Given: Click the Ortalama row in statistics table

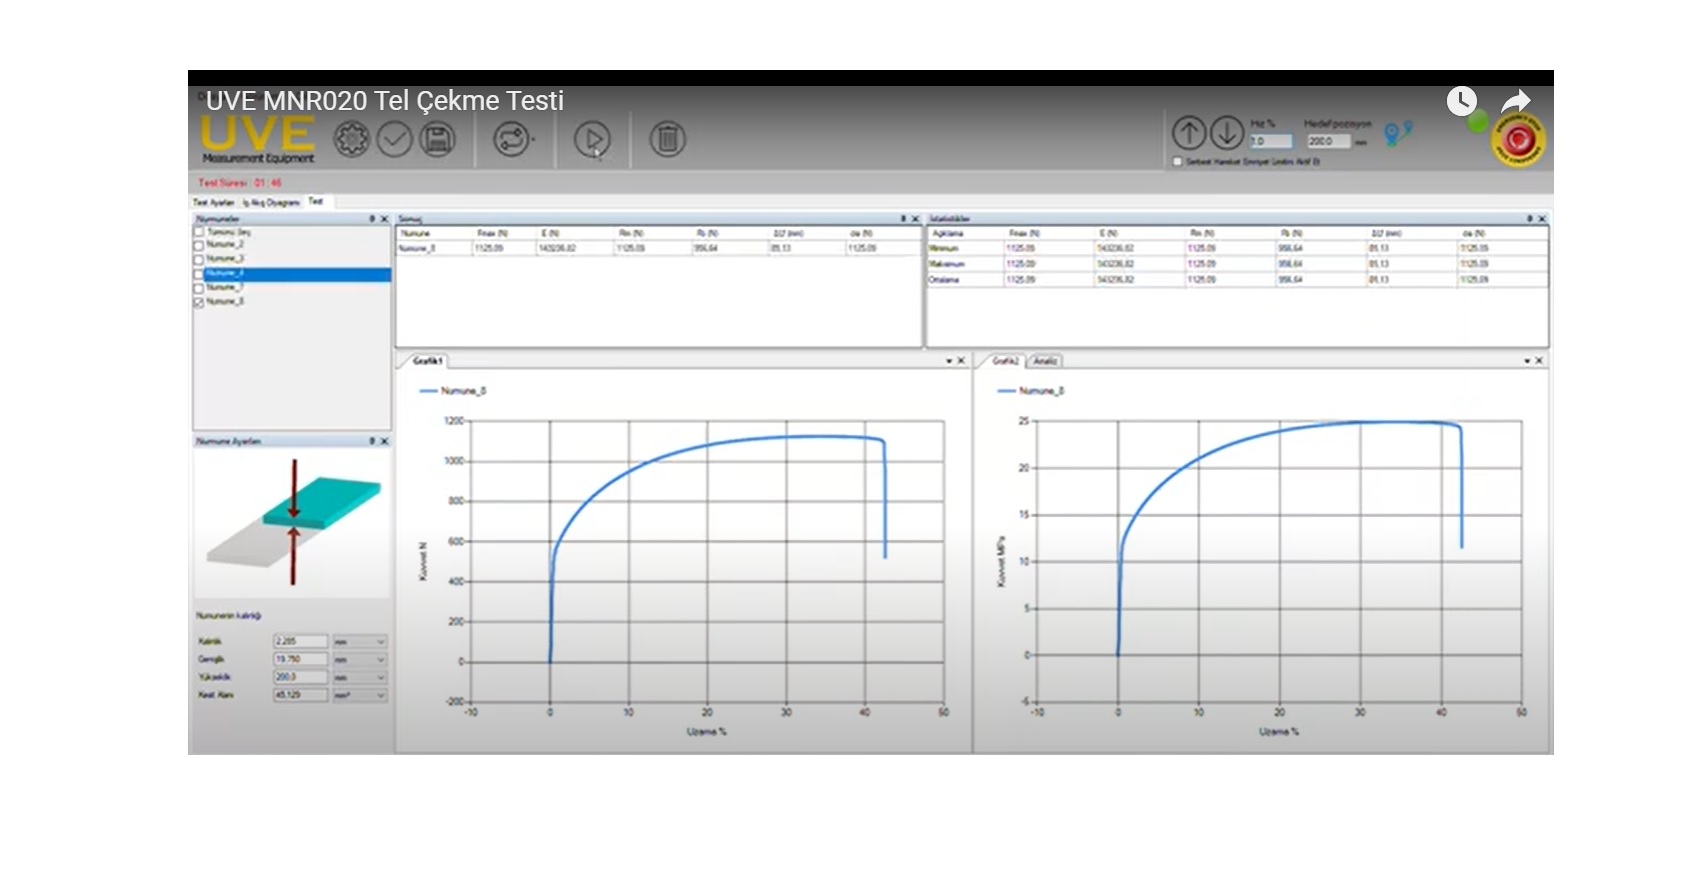Looking at the screenshot, I should click(x=1237, y=280).
